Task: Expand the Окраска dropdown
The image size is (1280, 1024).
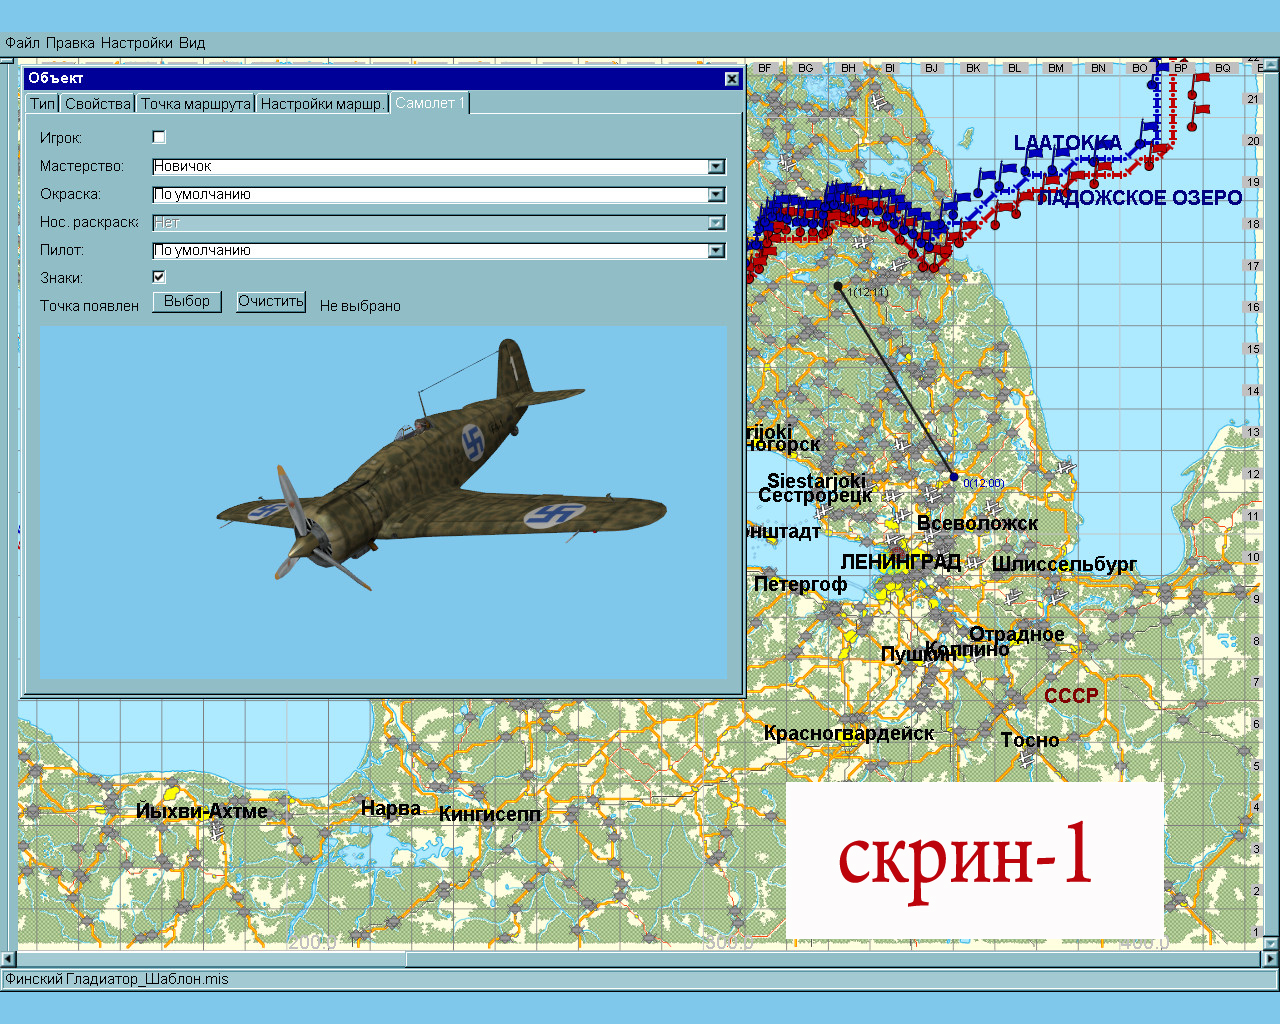Action: 716,195
